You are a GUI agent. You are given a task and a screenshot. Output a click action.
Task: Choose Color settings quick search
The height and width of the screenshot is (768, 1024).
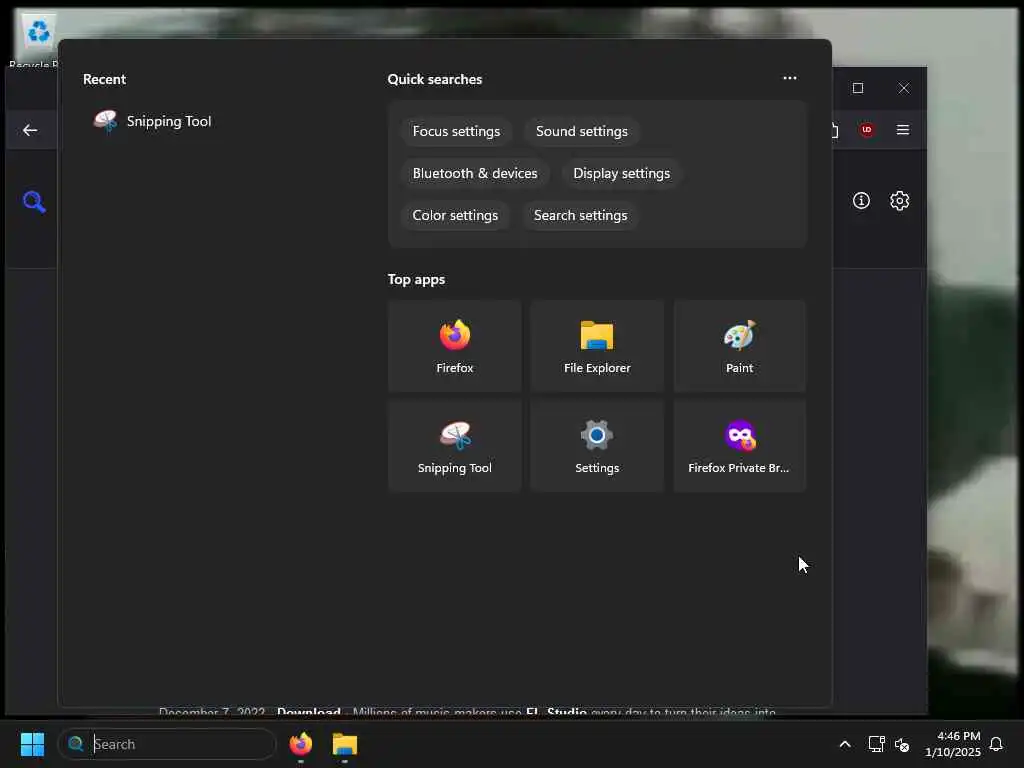pos(455,215)
